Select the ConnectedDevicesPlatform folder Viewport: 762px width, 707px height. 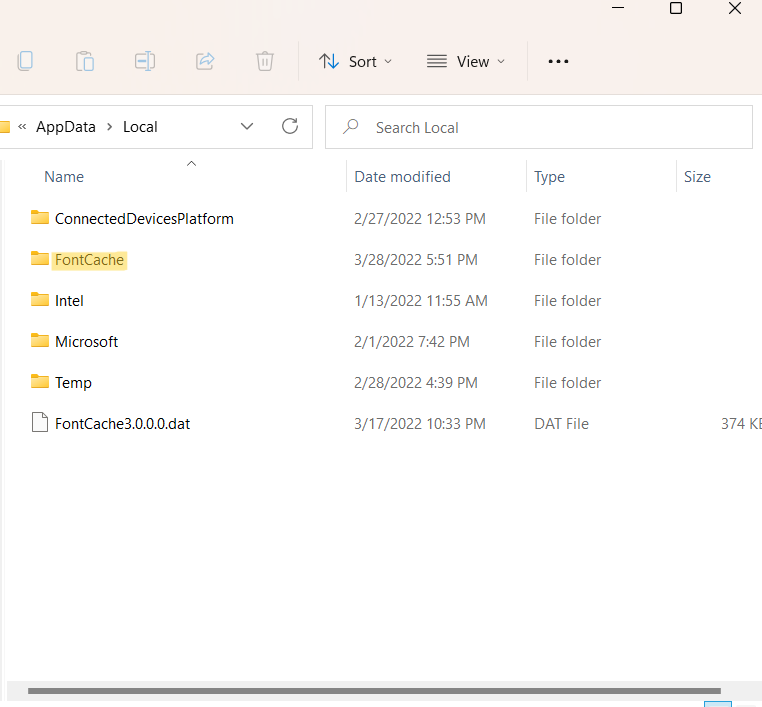pyautogui.click(x=144, y=219)
